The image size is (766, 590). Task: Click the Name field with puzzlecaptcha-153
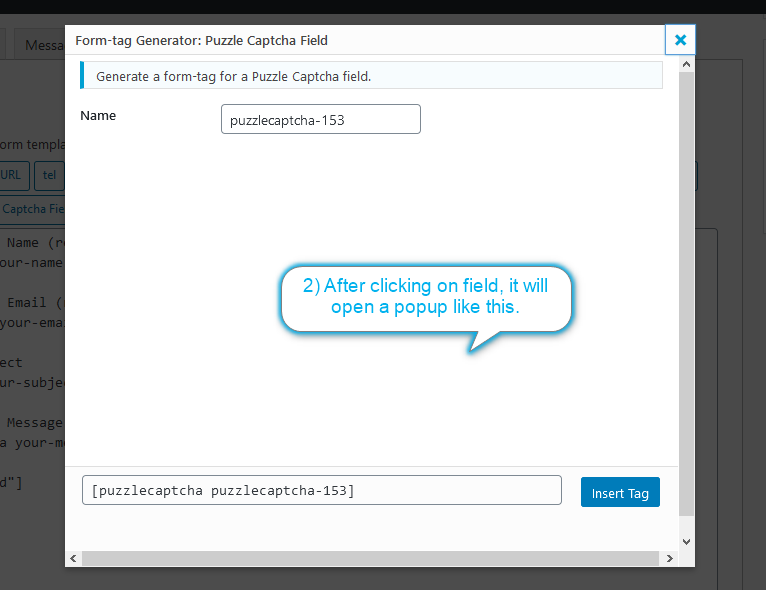point(320,120)
